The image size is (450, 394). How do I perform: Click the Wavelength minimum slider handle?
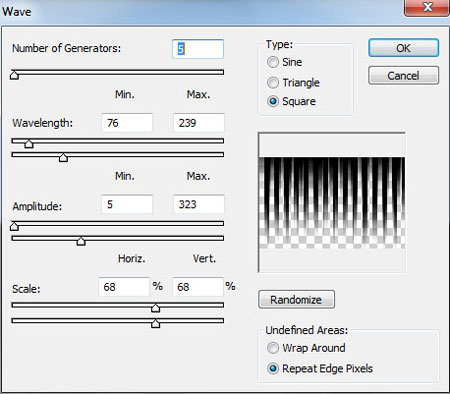point(29,143)
